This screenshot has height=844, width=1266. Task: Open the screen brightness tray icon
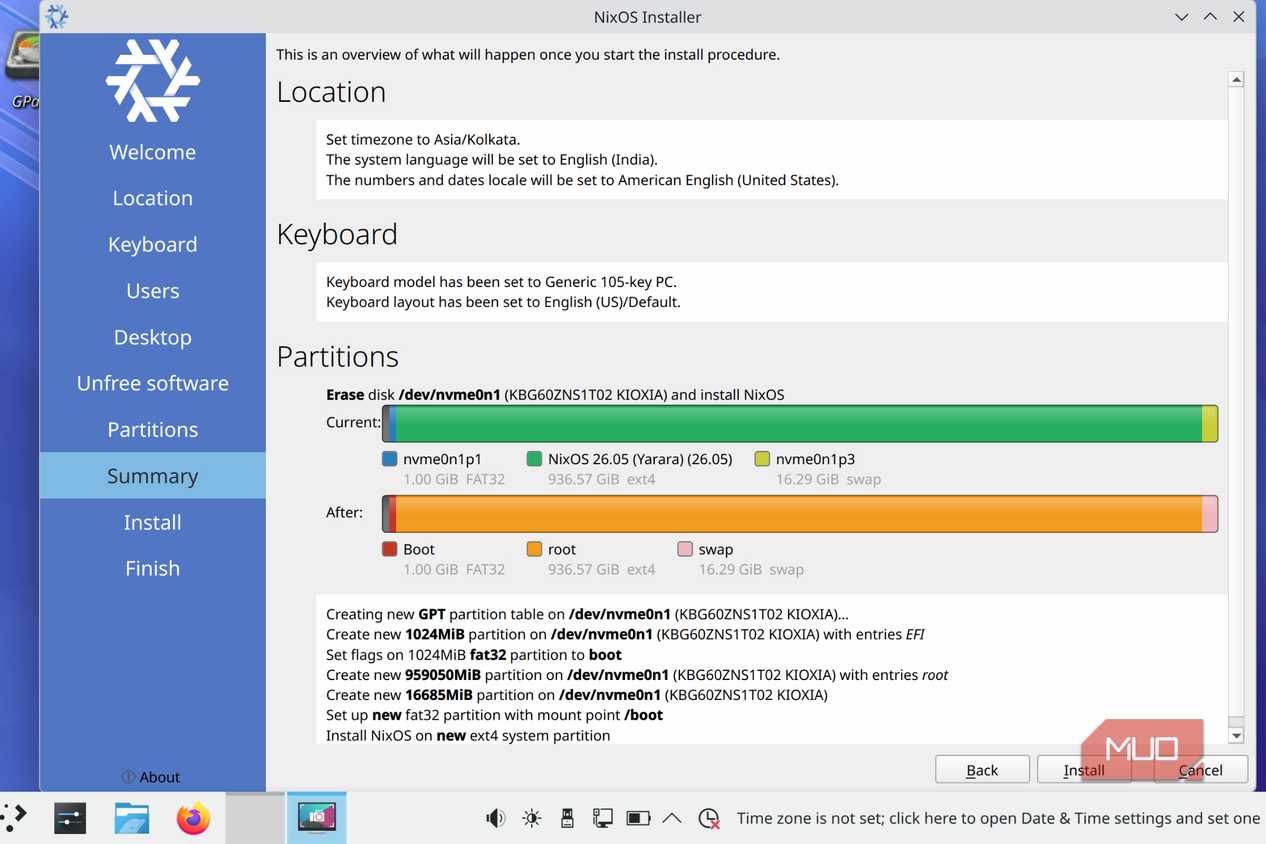click(531, 818)
